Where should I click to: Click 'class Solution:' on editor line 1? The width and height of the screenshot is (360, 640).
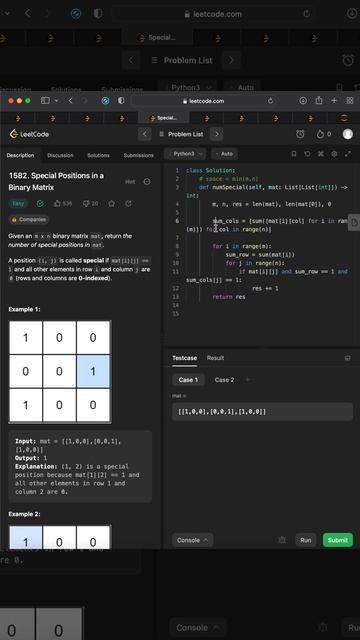[x=211, y=170]
